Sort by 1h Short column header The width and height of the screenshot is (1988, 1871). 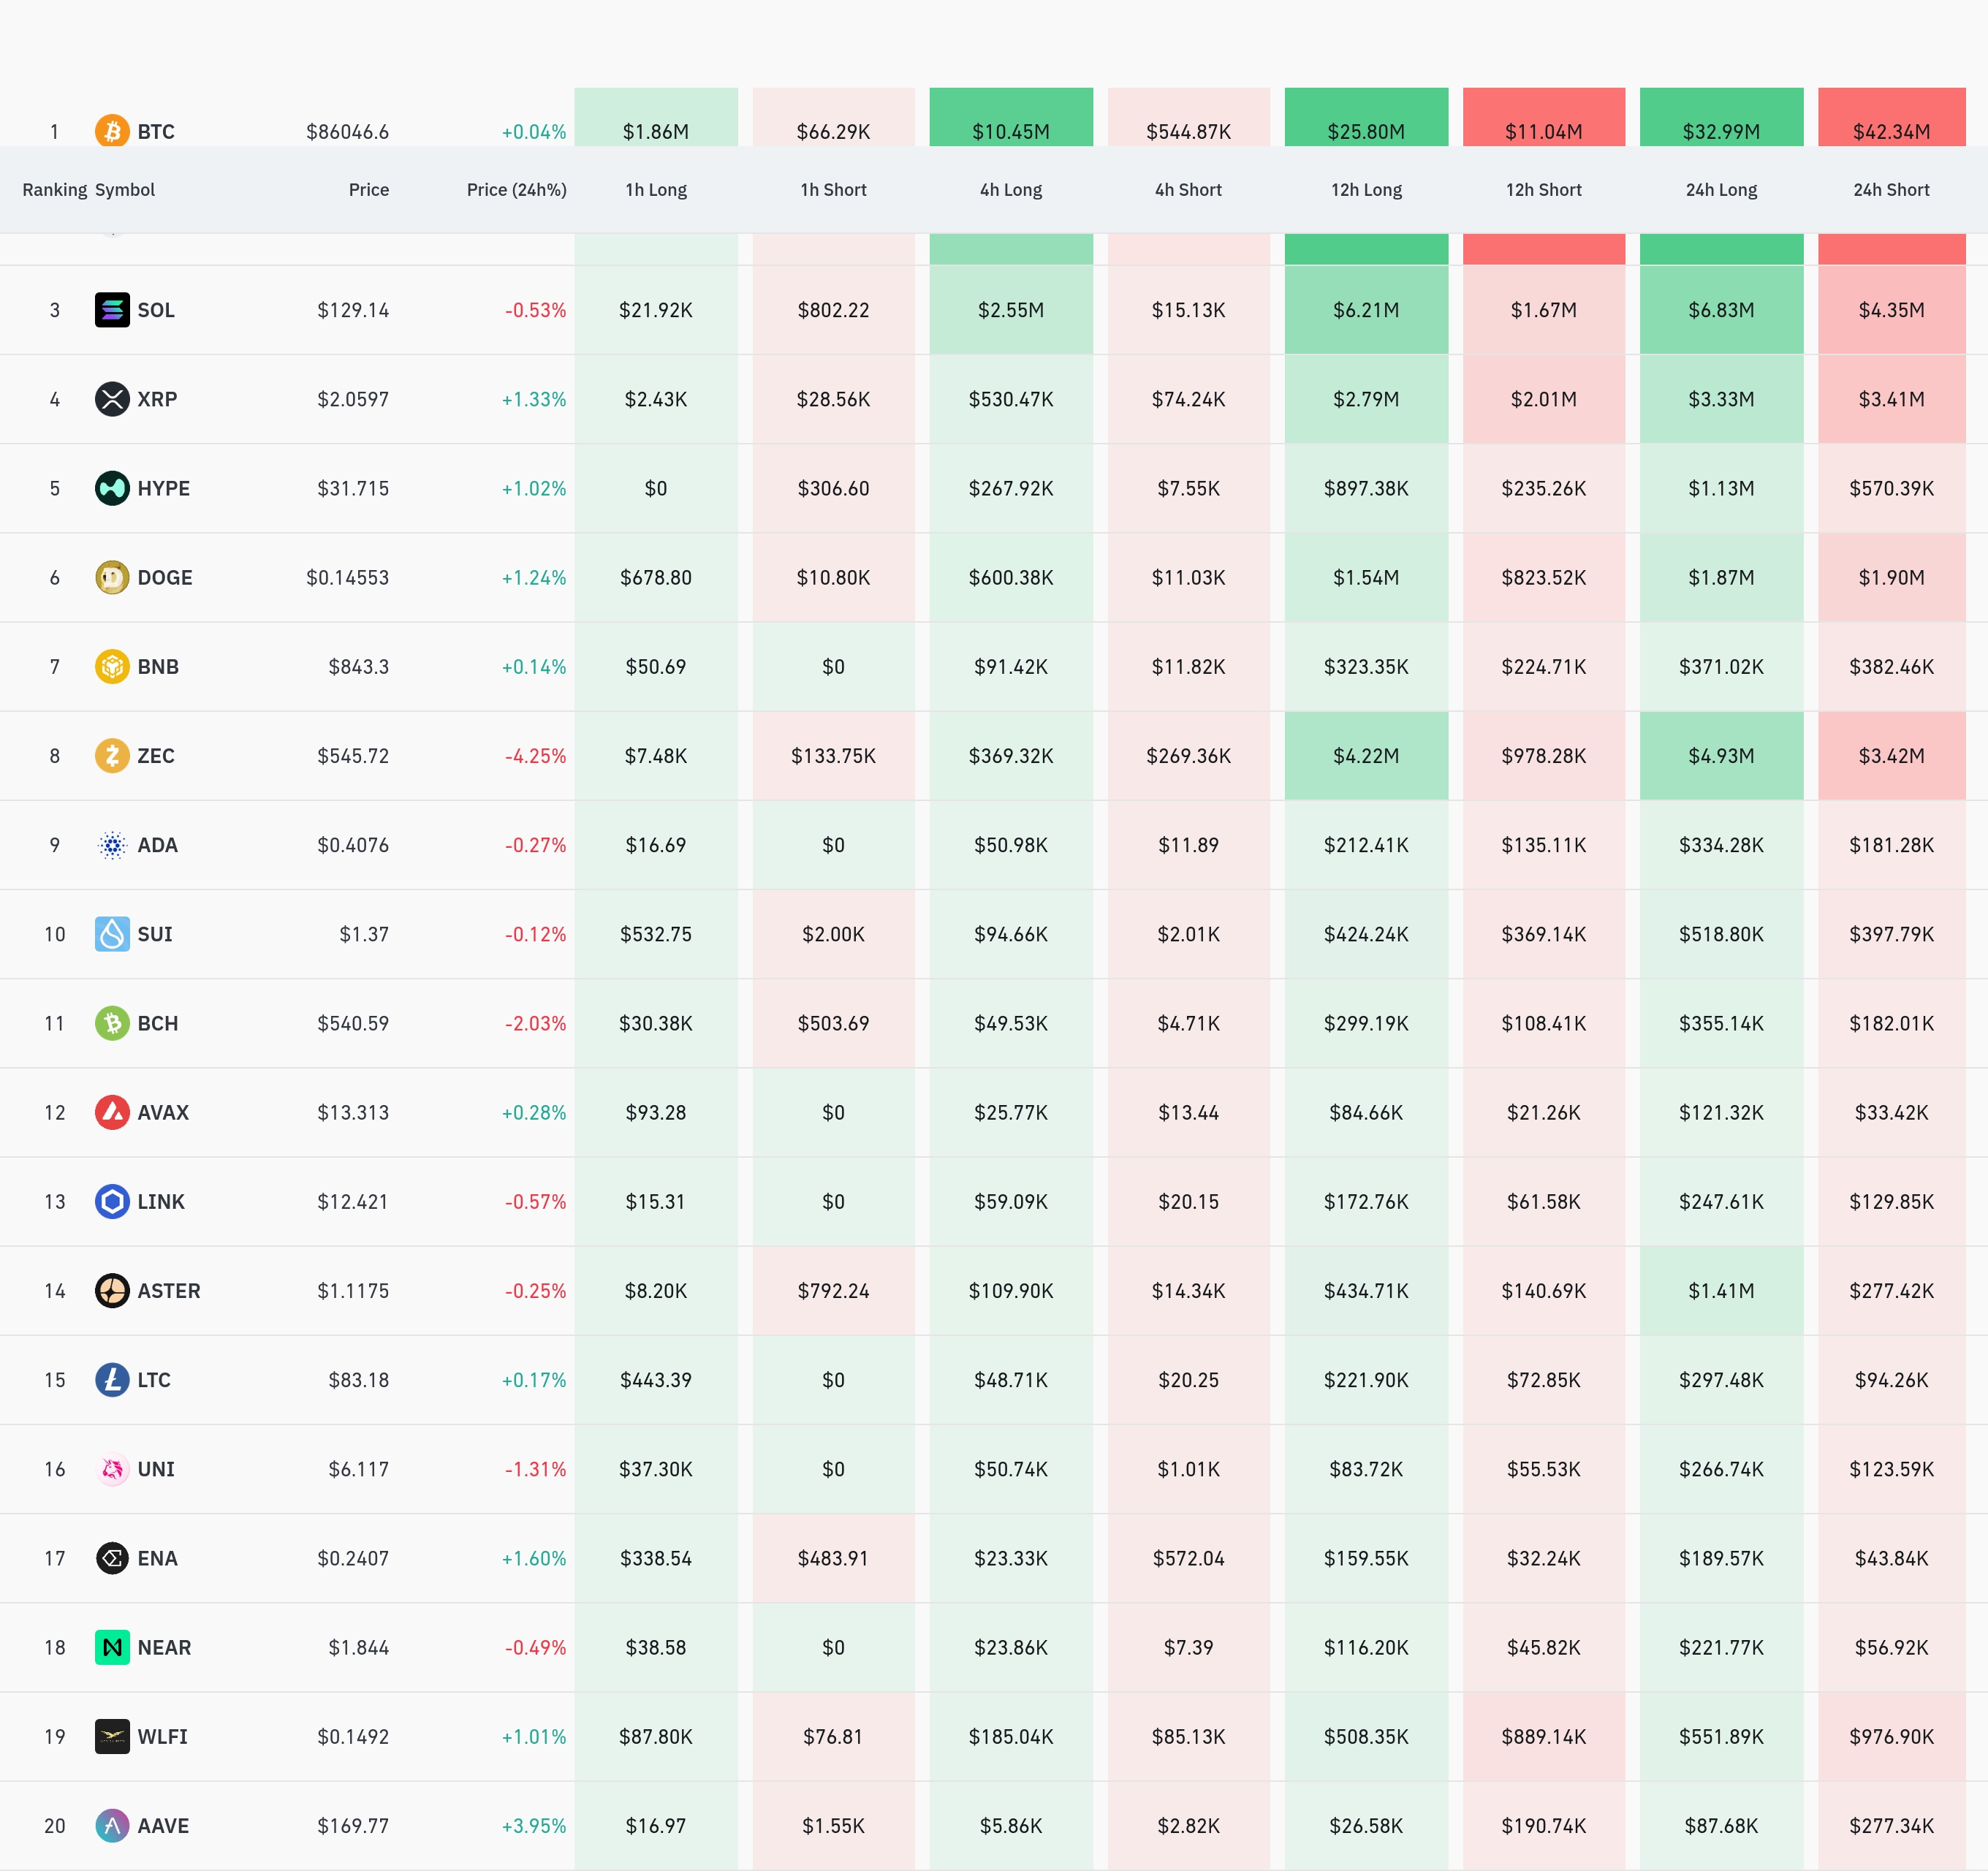coord(833,190)
